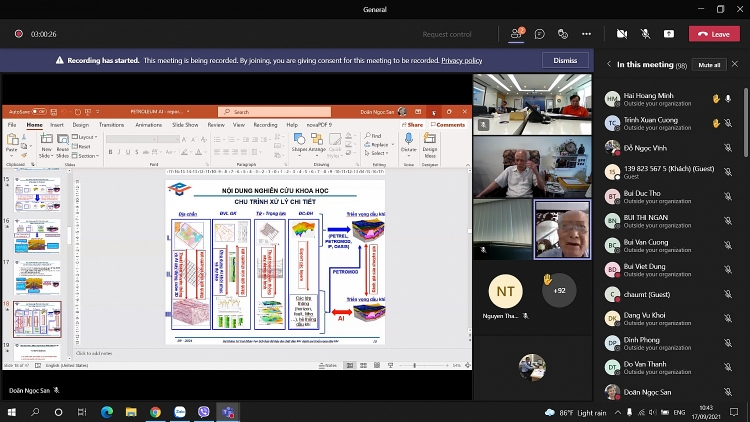Unmute the microphone
The height and width of the screenshot is (422, 750).
tap(645, 34)
